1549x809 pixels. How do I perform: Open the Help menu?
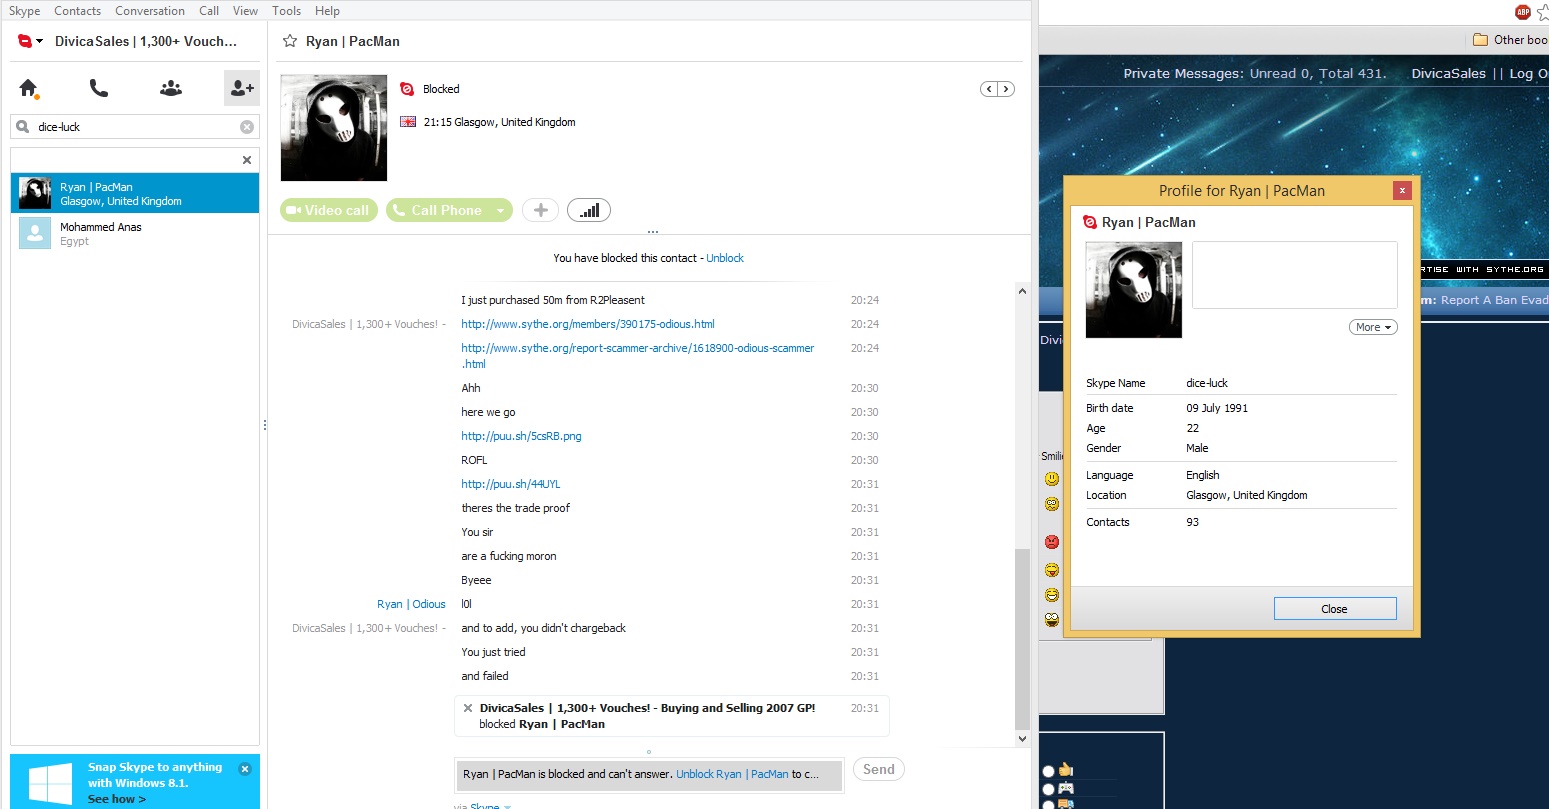(x=327, y=11)
